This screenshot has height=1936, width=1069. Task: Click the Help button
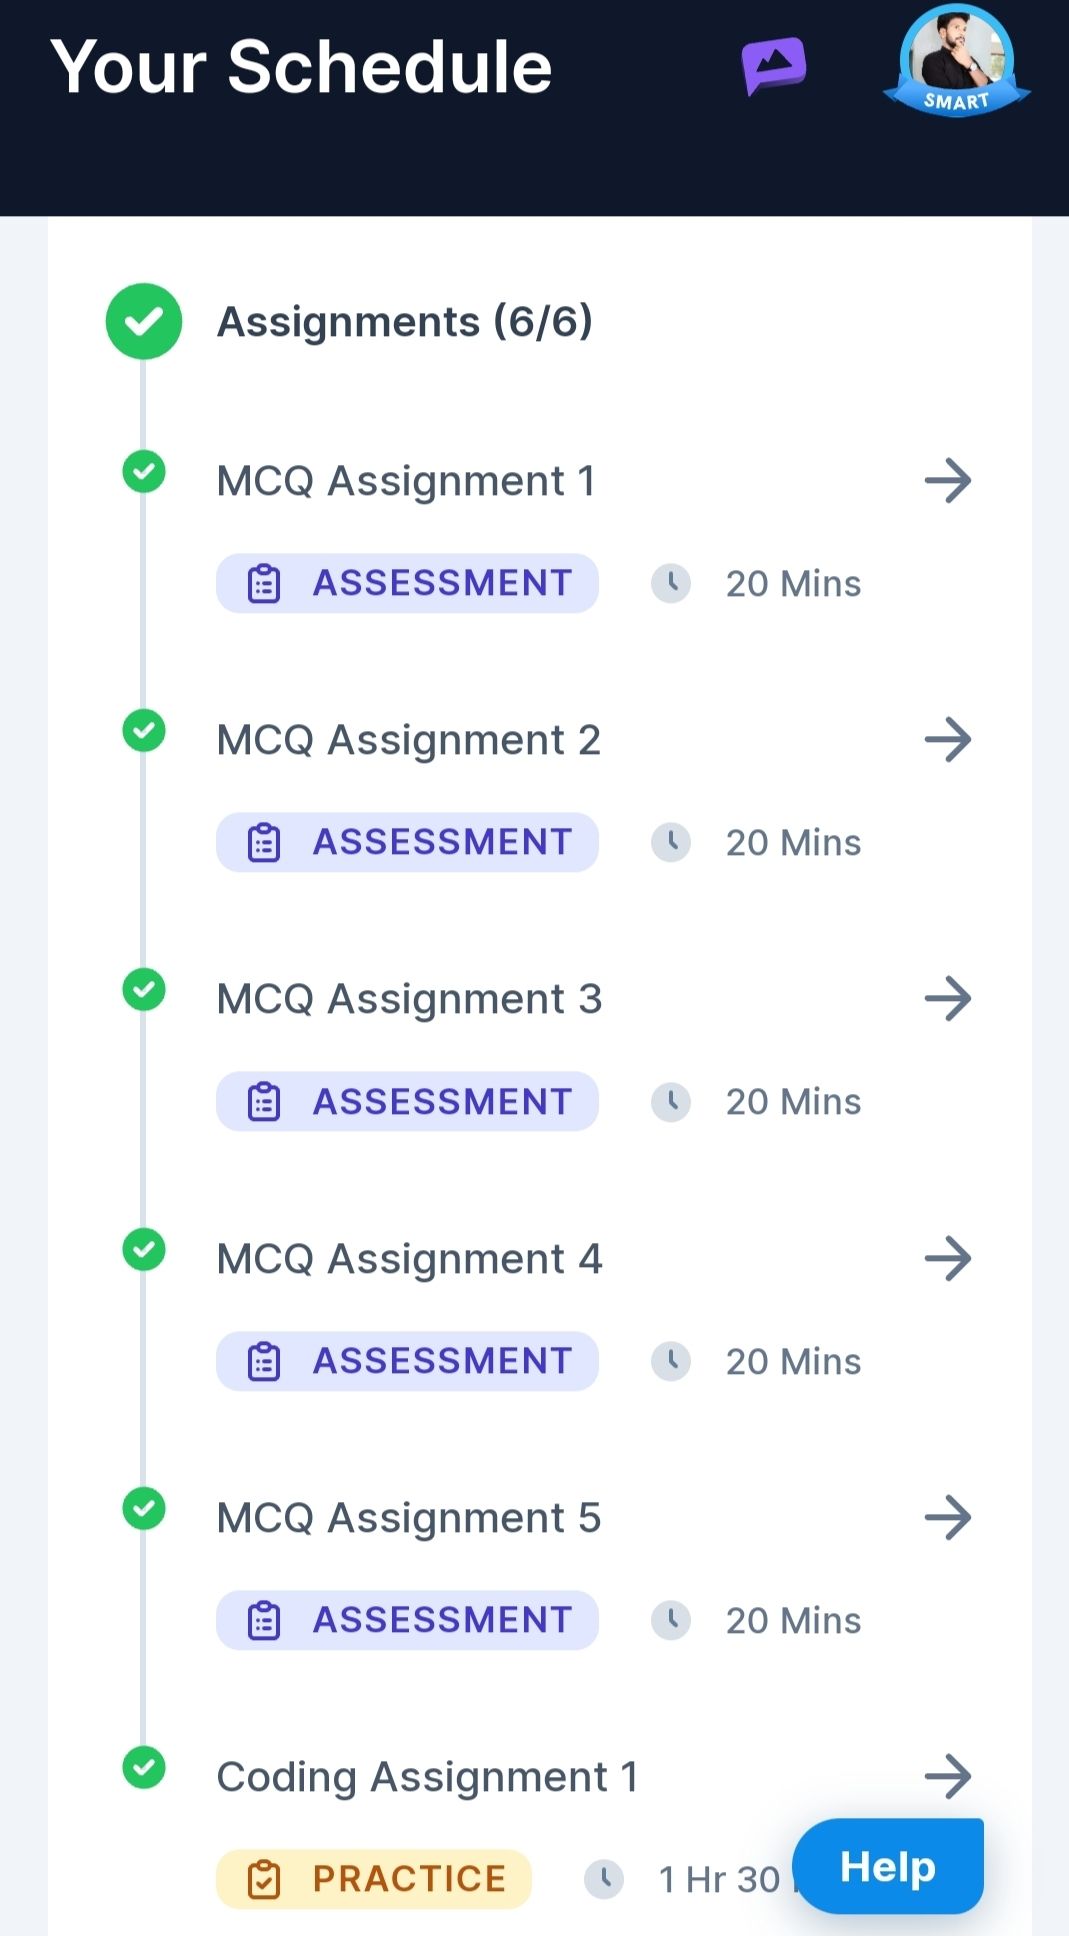coord(888,1866)
